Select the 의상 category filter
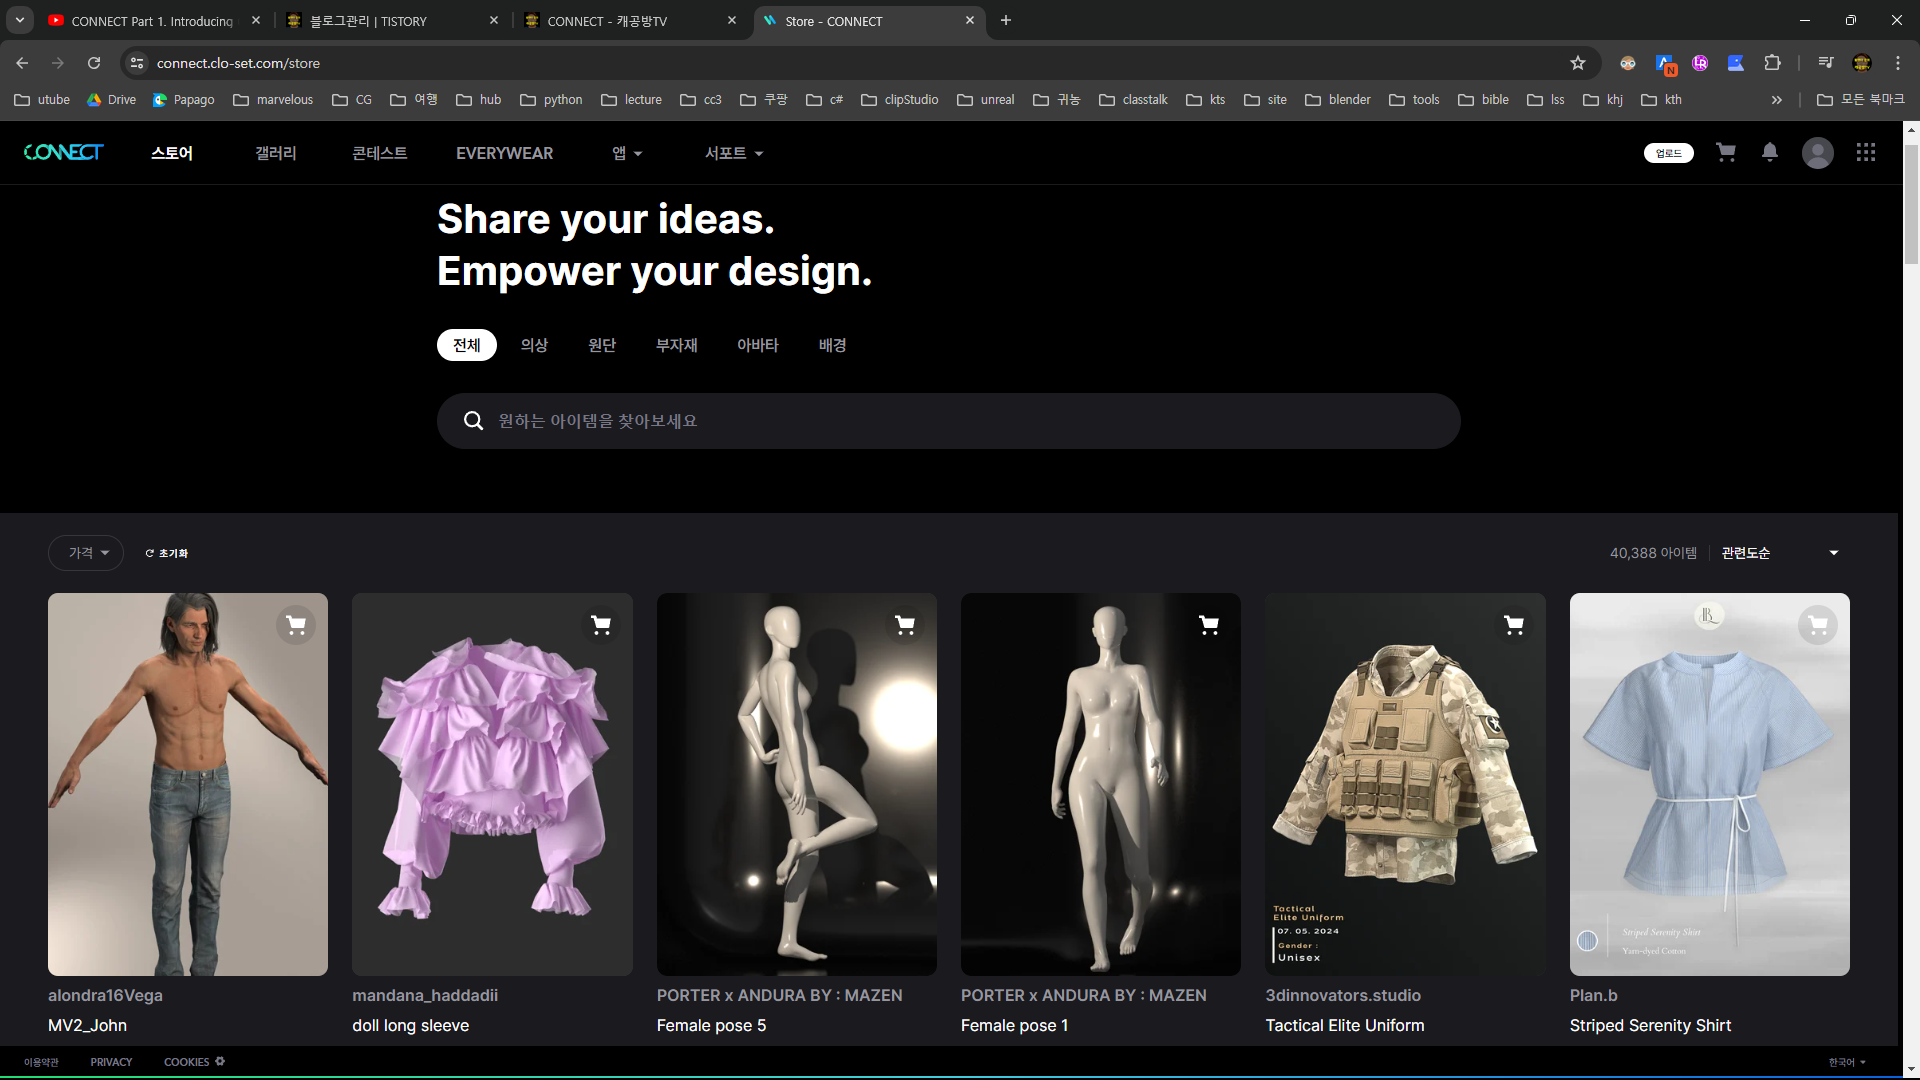 tap(534, 345)
